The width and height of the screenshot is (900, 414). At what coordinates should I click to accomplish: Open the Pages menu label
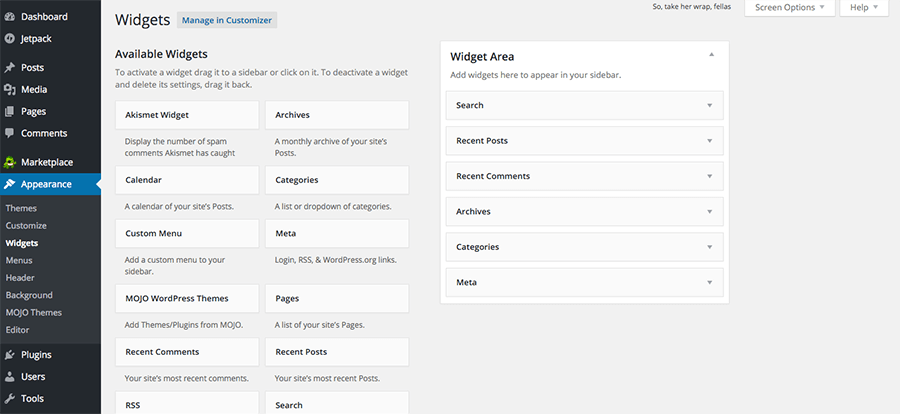[x=33, y=111]
